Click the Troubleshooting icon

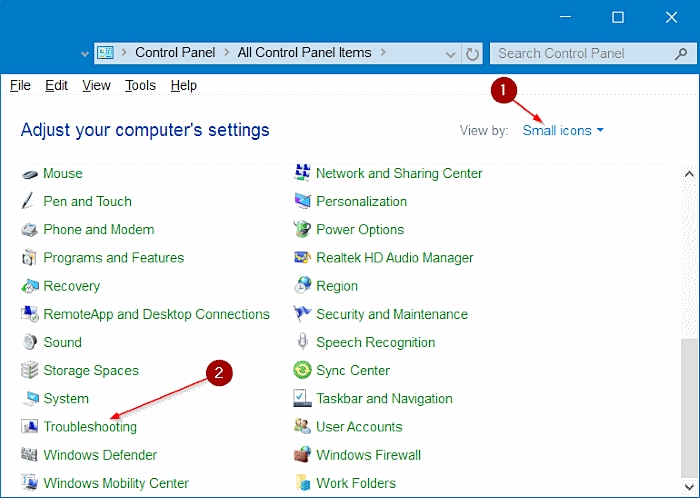pyautogui.click(x=29, y=427)
